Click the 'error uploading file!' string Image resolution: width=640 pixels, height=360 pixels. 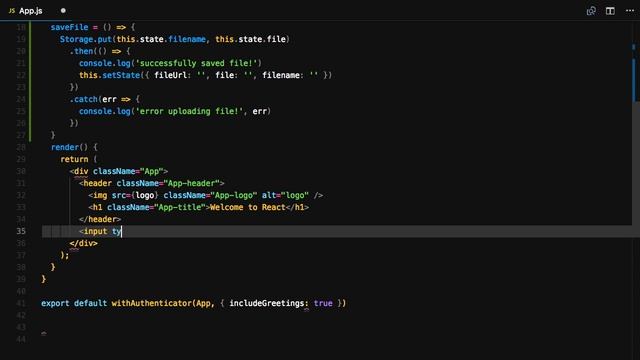[189, 111]
